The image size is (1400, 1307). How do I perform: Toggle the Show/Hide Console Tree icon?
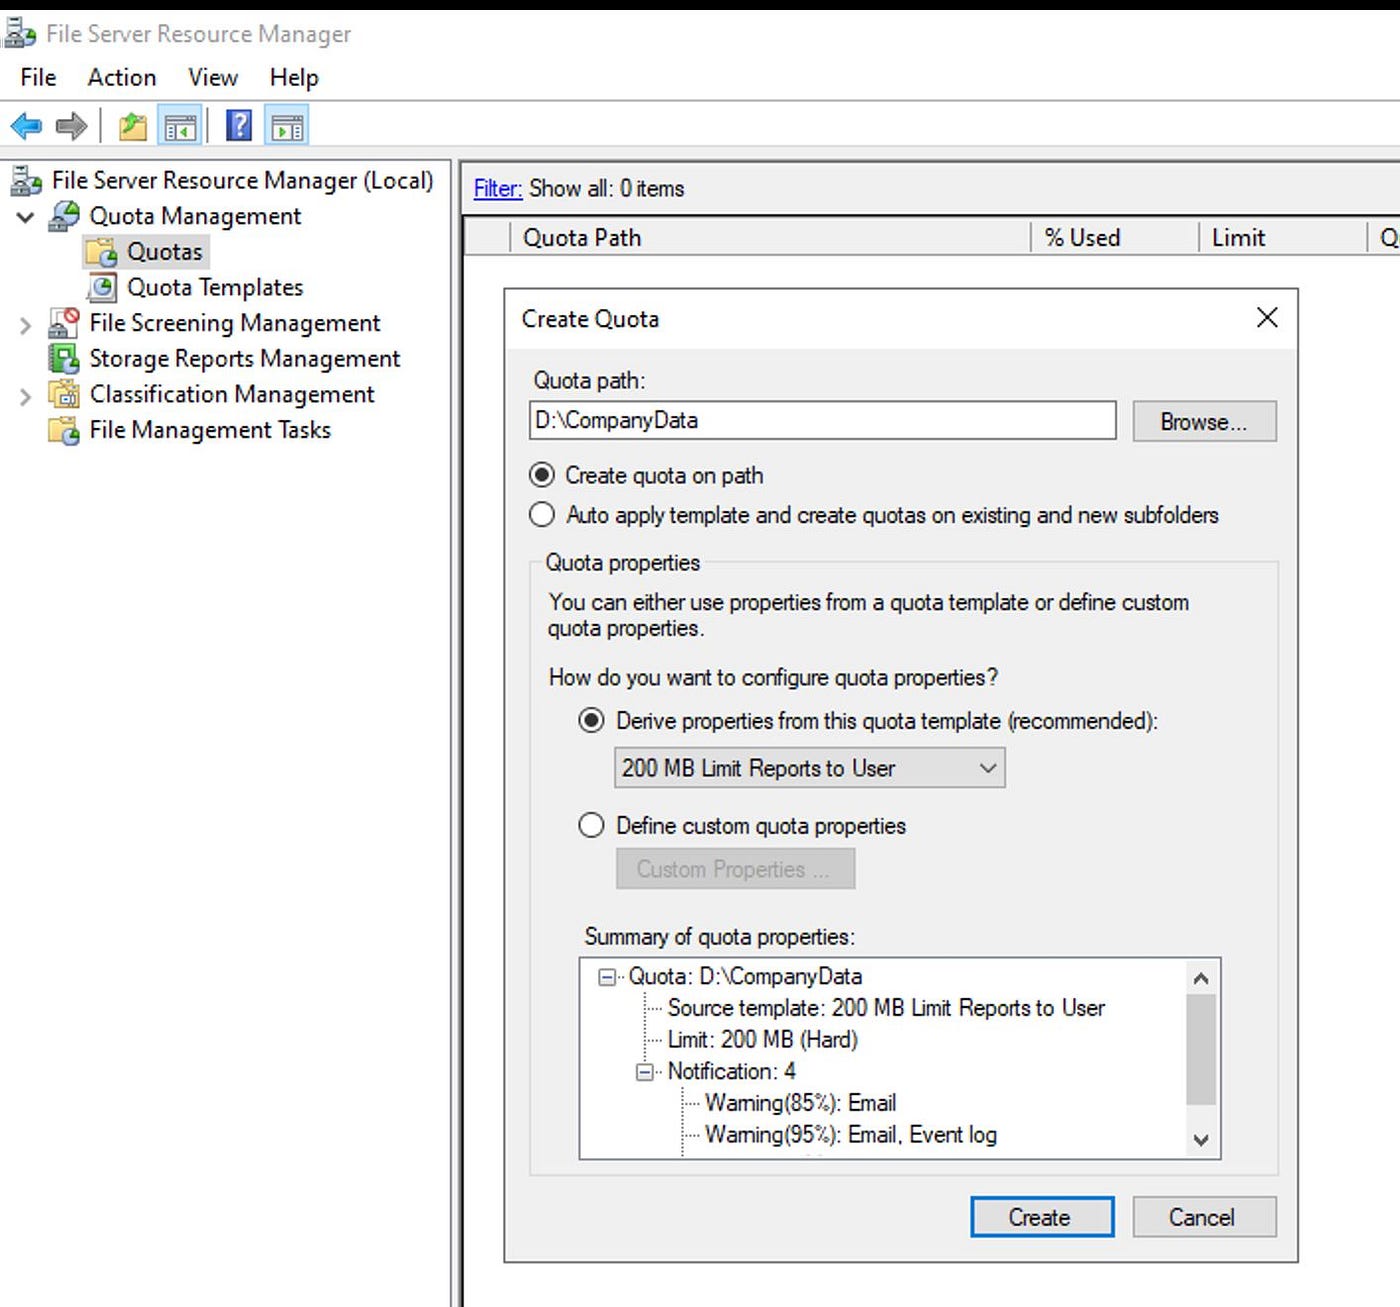tap(180, 126)
